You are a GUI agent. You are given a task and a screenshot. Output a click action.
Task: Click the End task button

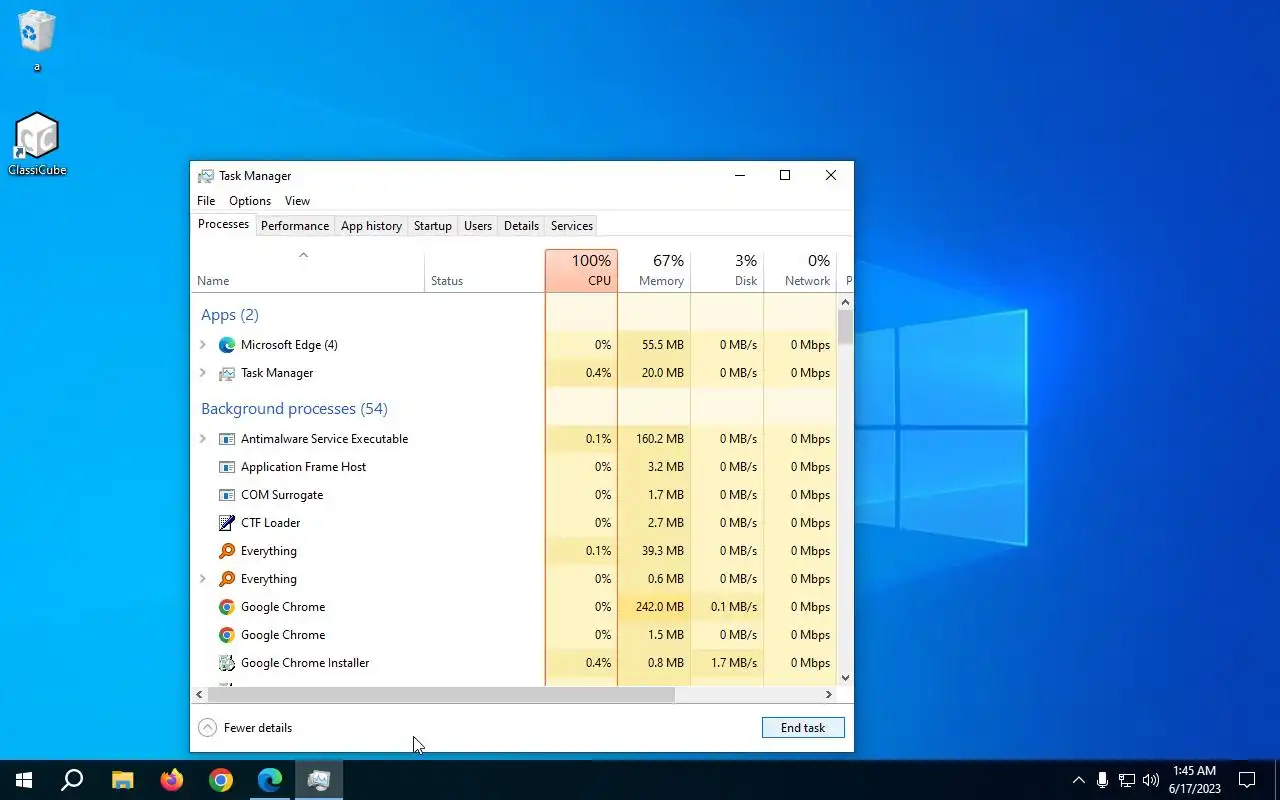tap(803, 728)
